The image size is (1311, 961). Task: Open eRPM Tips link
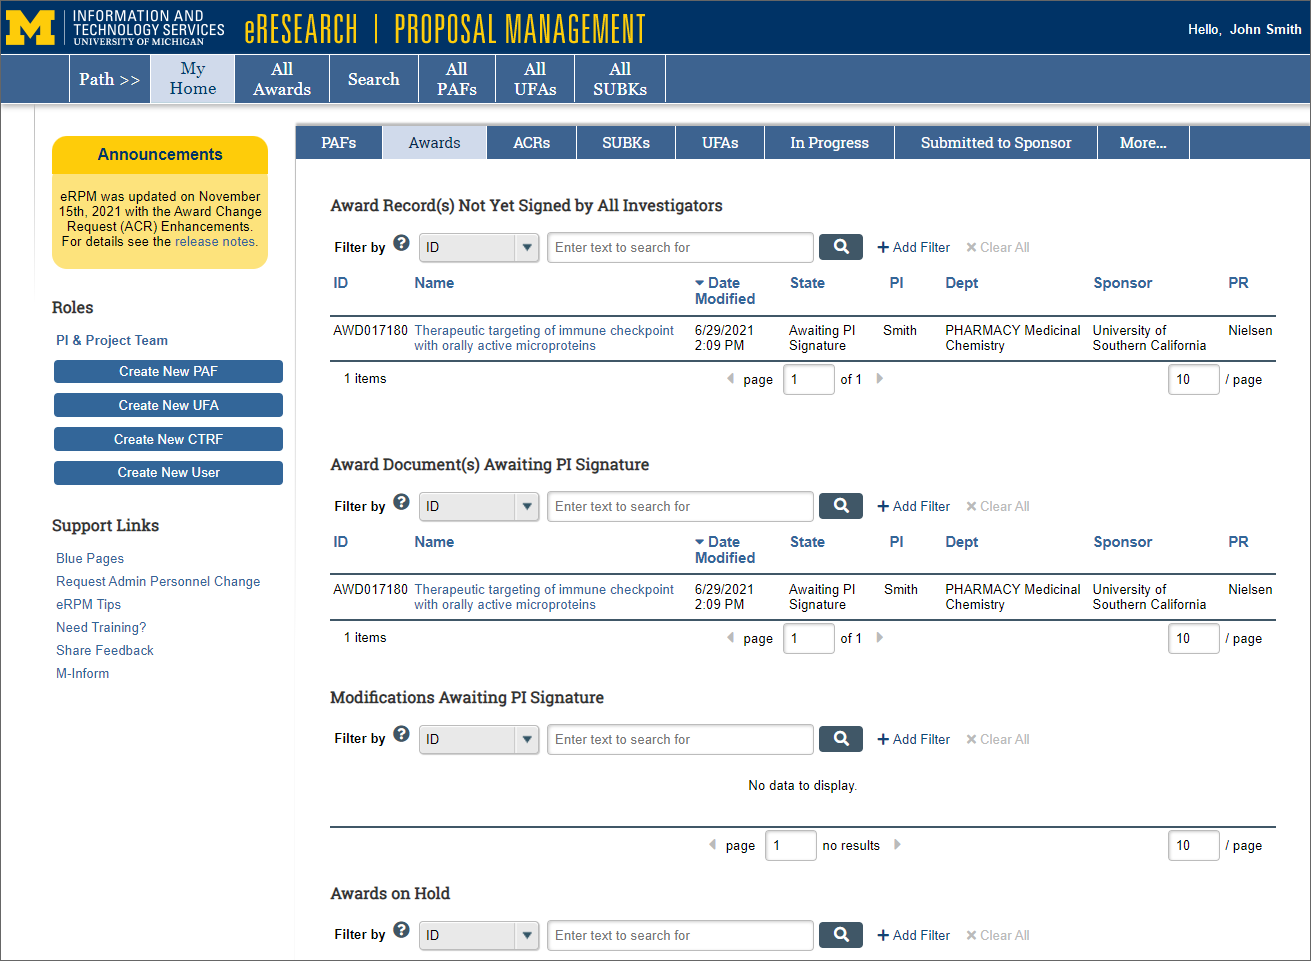pyautogui.click(x=88, y=604)
